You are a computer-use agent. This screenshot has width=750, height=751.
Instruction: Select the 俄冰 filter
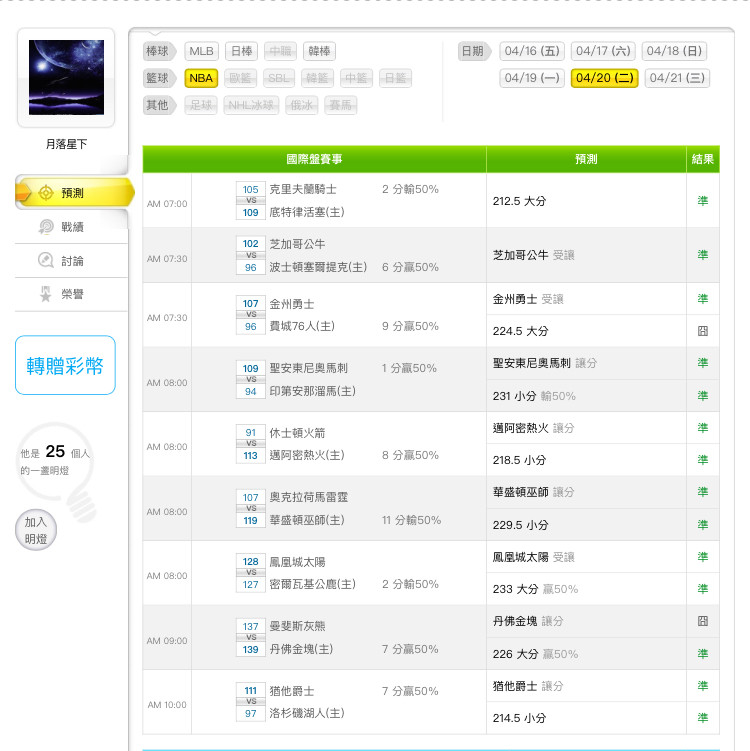point(301,105)
